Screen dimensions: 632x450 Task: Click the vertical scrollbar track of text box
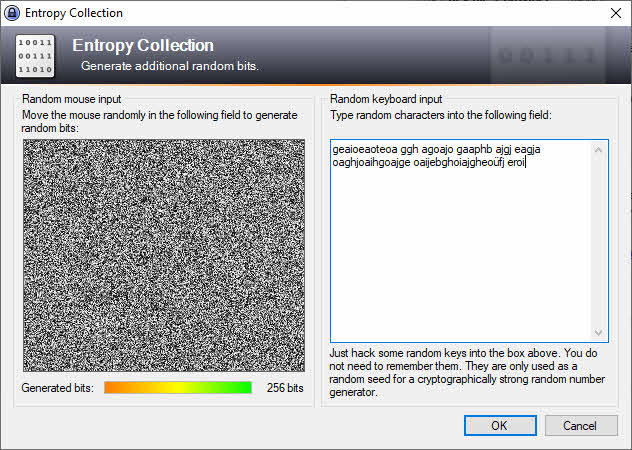point(599,240)
